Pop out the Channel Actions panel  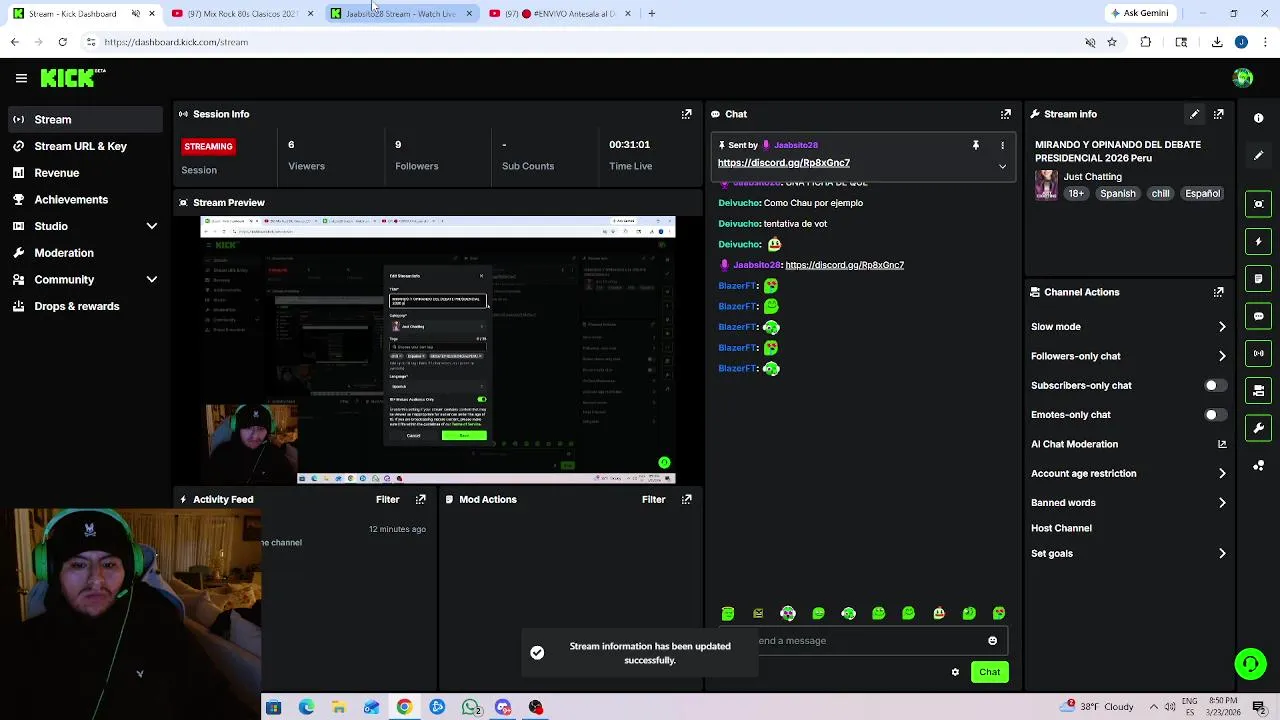[x=1218, y=292]
